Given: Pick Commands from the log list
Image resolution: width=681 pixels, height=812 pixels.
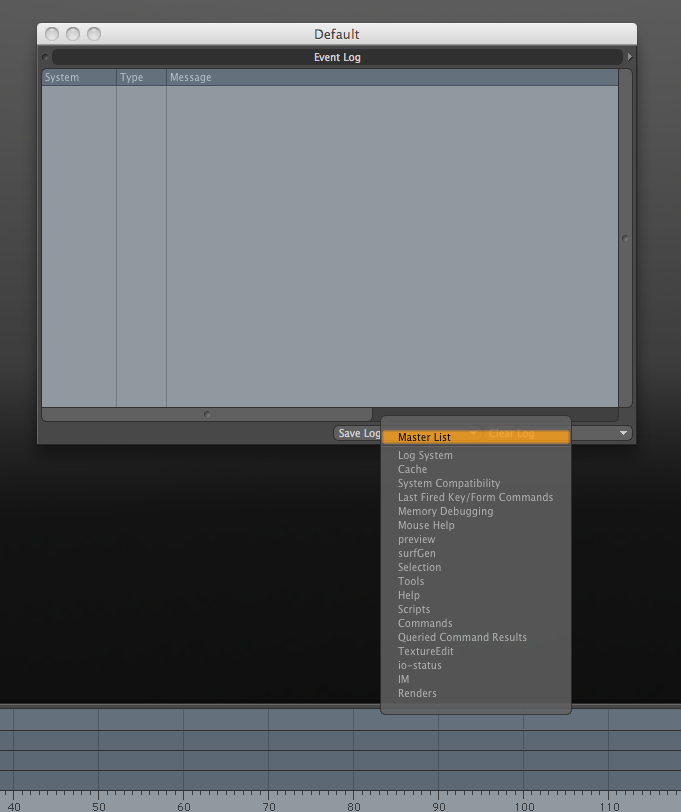Looking at the screenshot, I should [476, 623].
